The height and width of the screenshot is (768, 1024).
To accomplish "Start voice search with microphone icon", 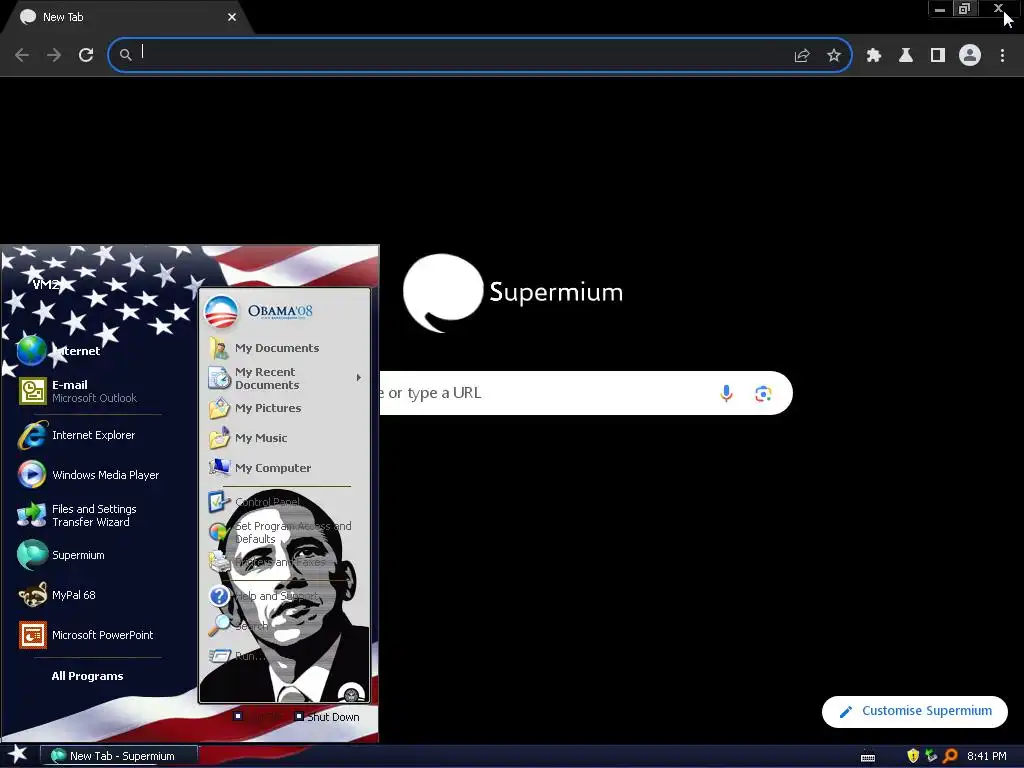I will point(726,393).
